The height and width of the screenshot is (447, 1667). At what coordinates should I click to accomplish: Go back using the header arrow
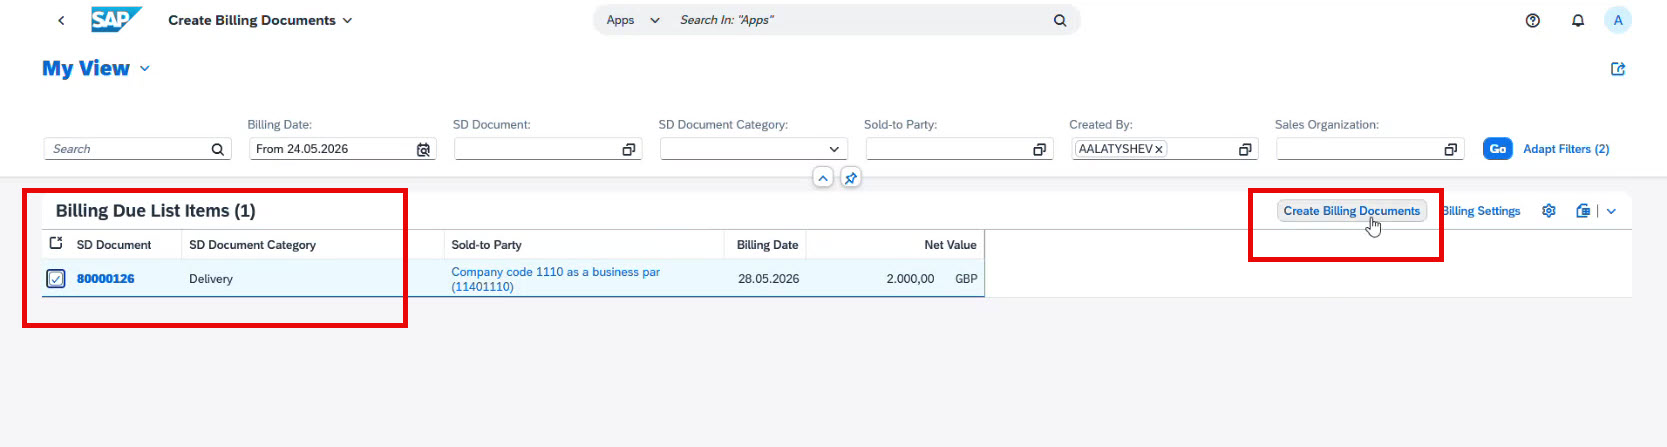(x=61, y=20)
